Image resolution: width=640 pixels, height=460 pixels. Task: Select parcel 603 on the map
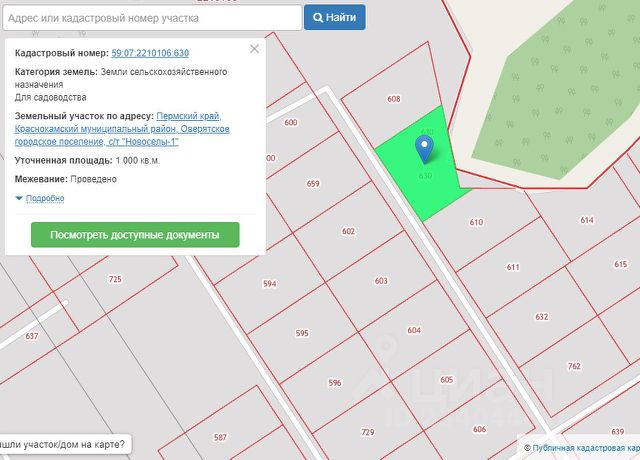381,281
